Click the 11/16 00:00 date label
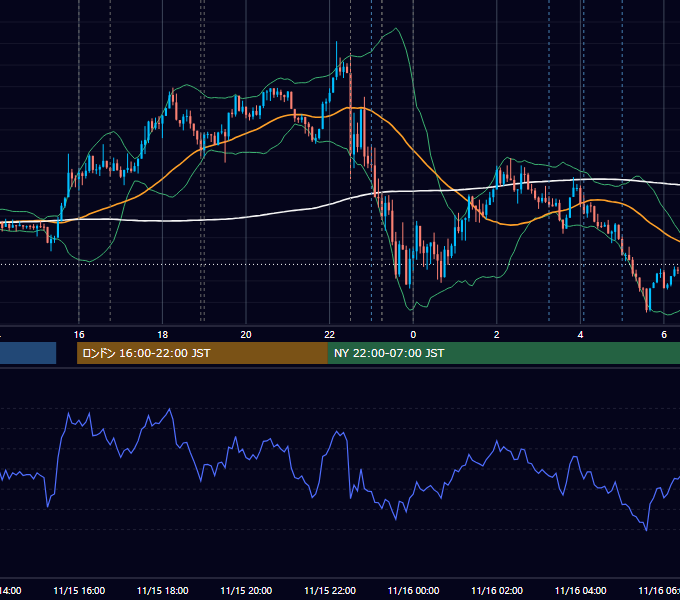Screen dimensions: 680x600 [x=413, y=590]
